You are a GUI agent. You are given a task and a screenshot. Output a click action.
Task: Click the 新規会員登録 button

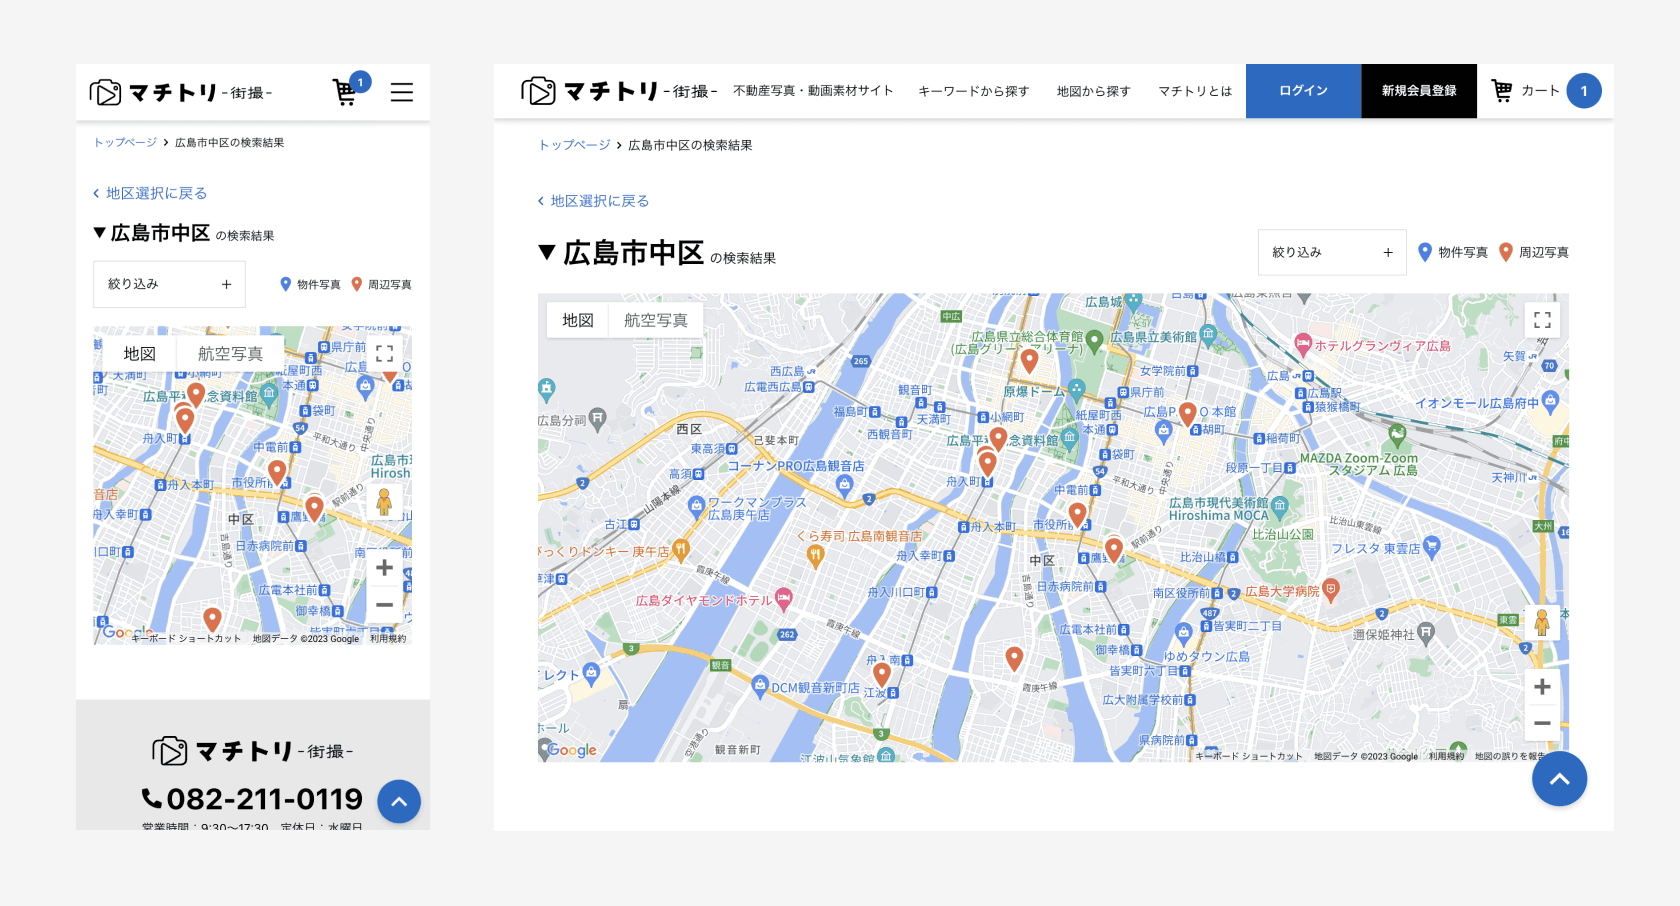pos(1419,91)
